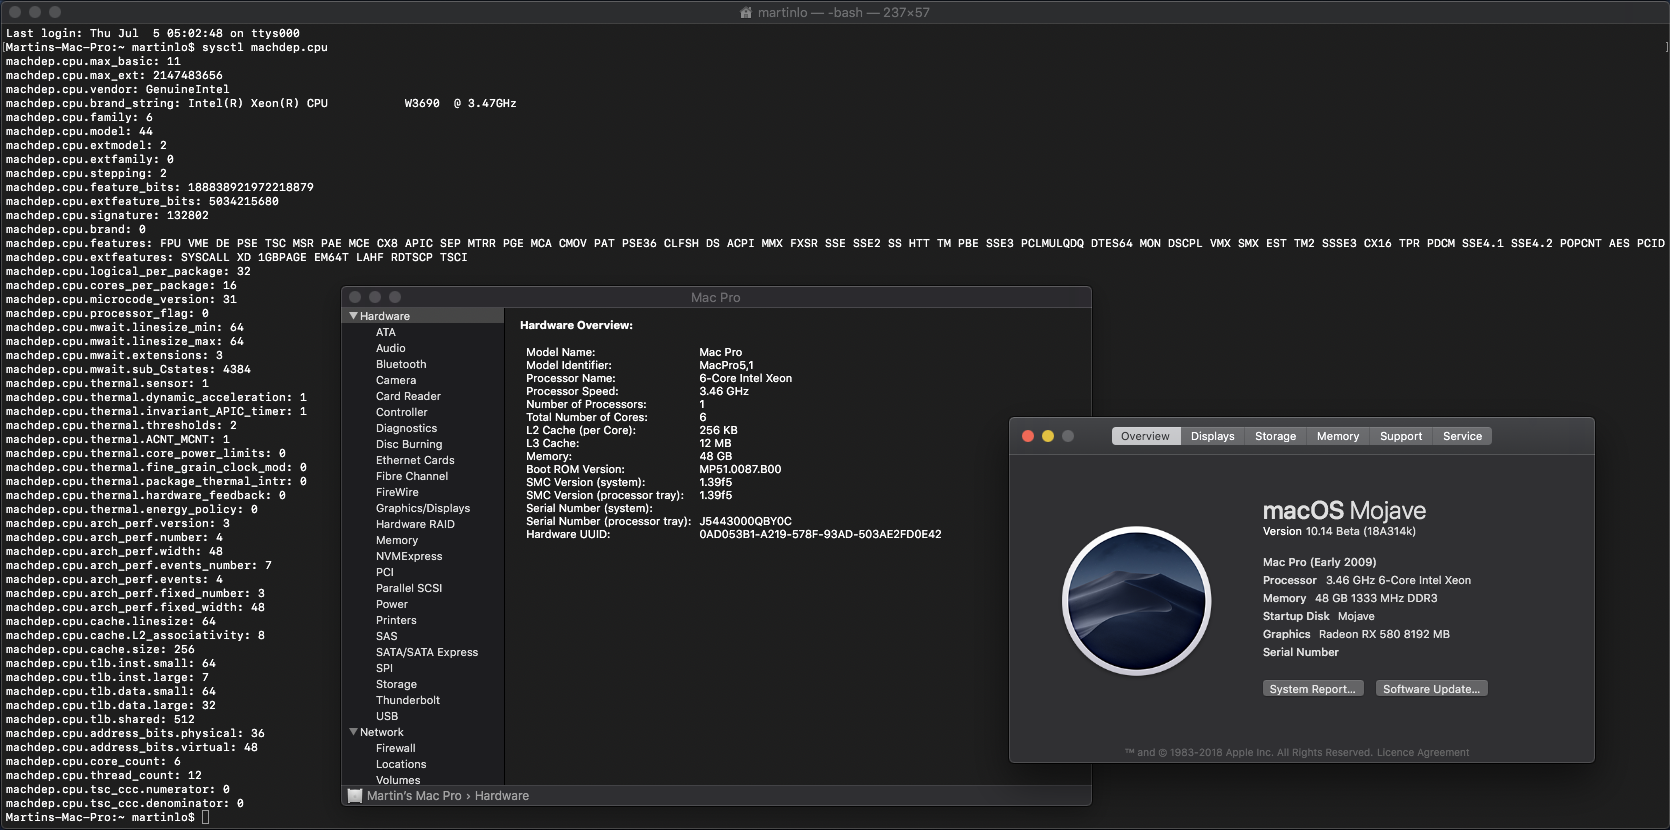Select Parallel SCSI entry
This screenshot has height=830, width=1670.
(409, 588)
